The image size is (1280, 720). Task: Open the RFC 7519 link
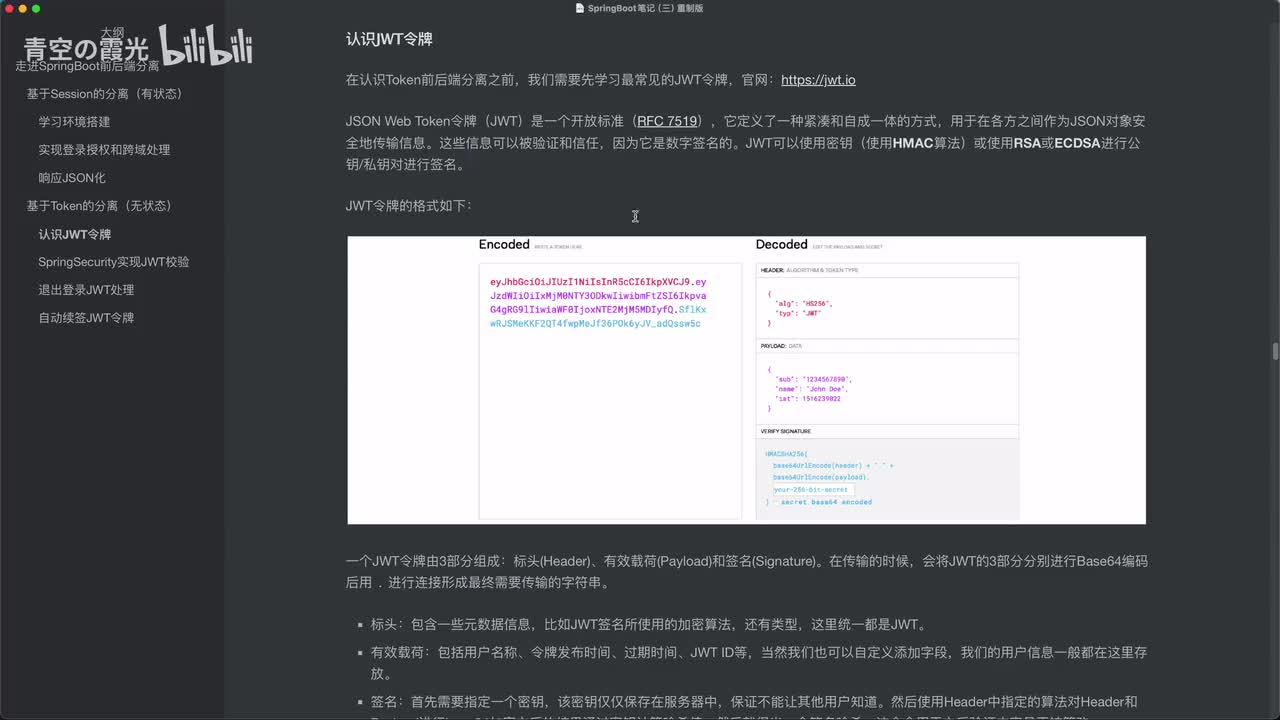tap(668, 121)
